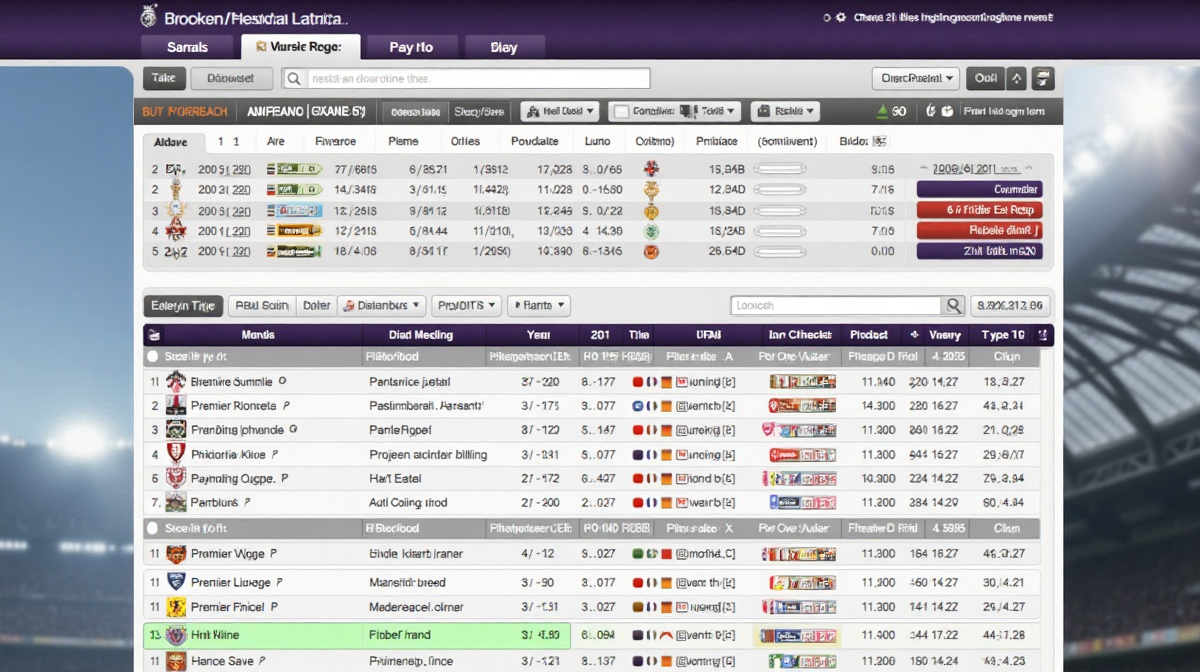Viewport: 1200px width, 672px height.
Task: Open the PryOITS dropdown menu
Action: (x=466, y=306)
